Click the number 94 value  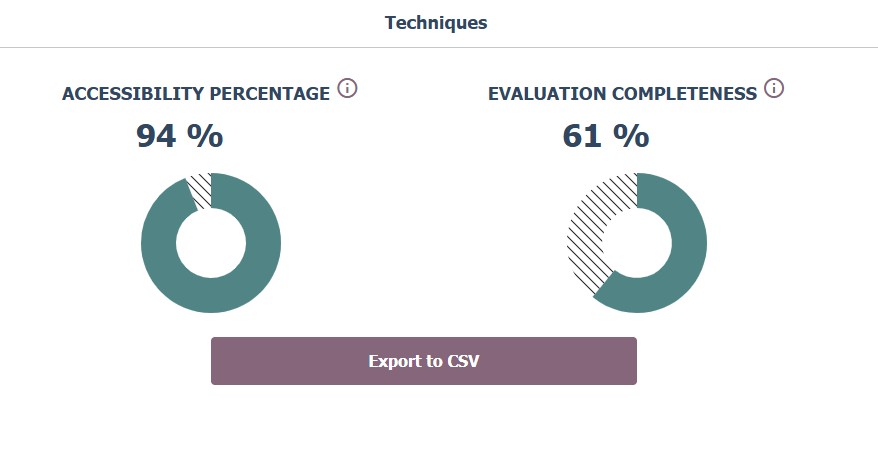coord(157,136)
